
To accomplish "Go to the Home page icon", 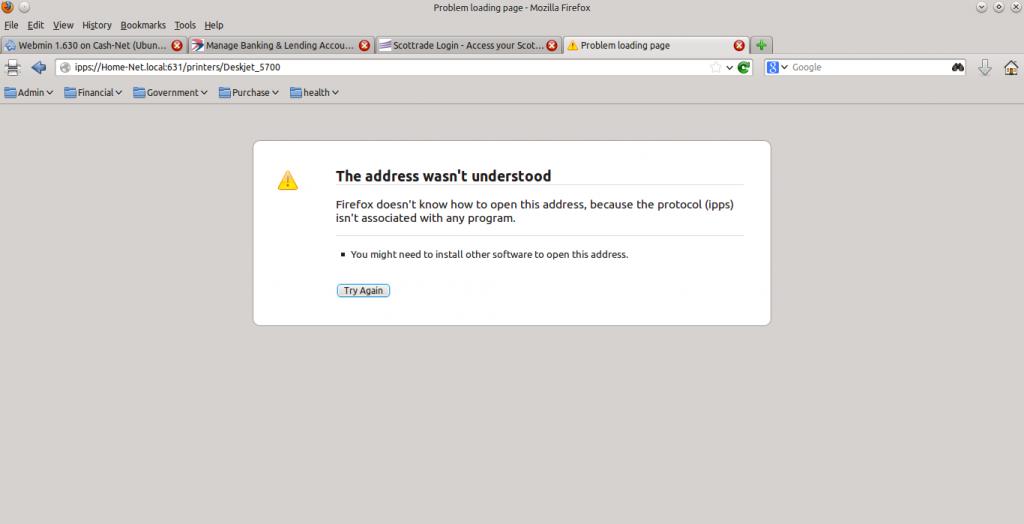I will (1010, 68).
